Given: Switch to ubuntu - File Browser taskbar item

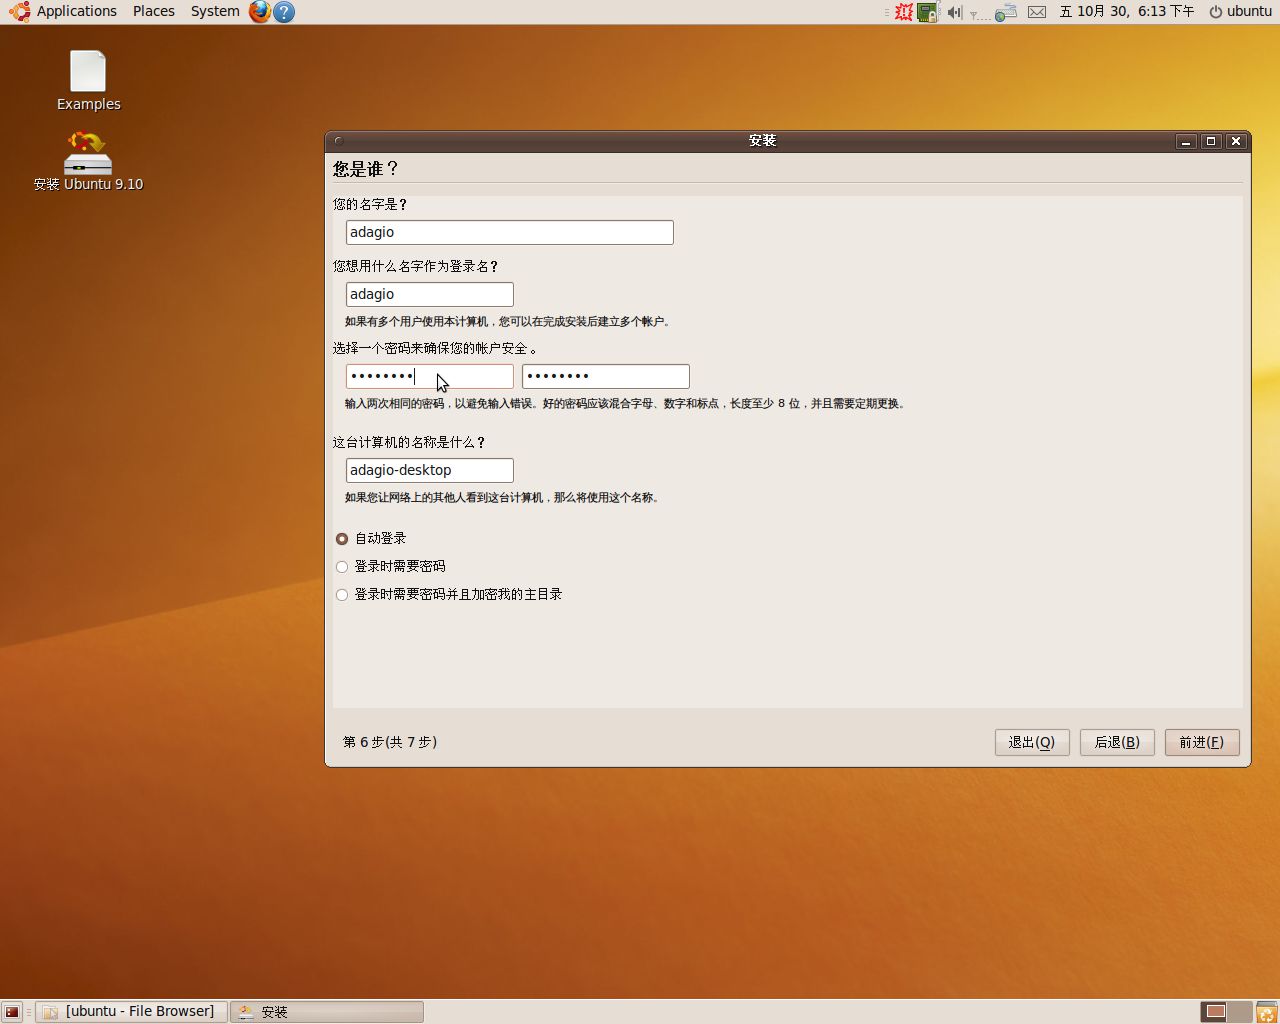Looking at the screenshot, I should click(x=132, y=1011).
